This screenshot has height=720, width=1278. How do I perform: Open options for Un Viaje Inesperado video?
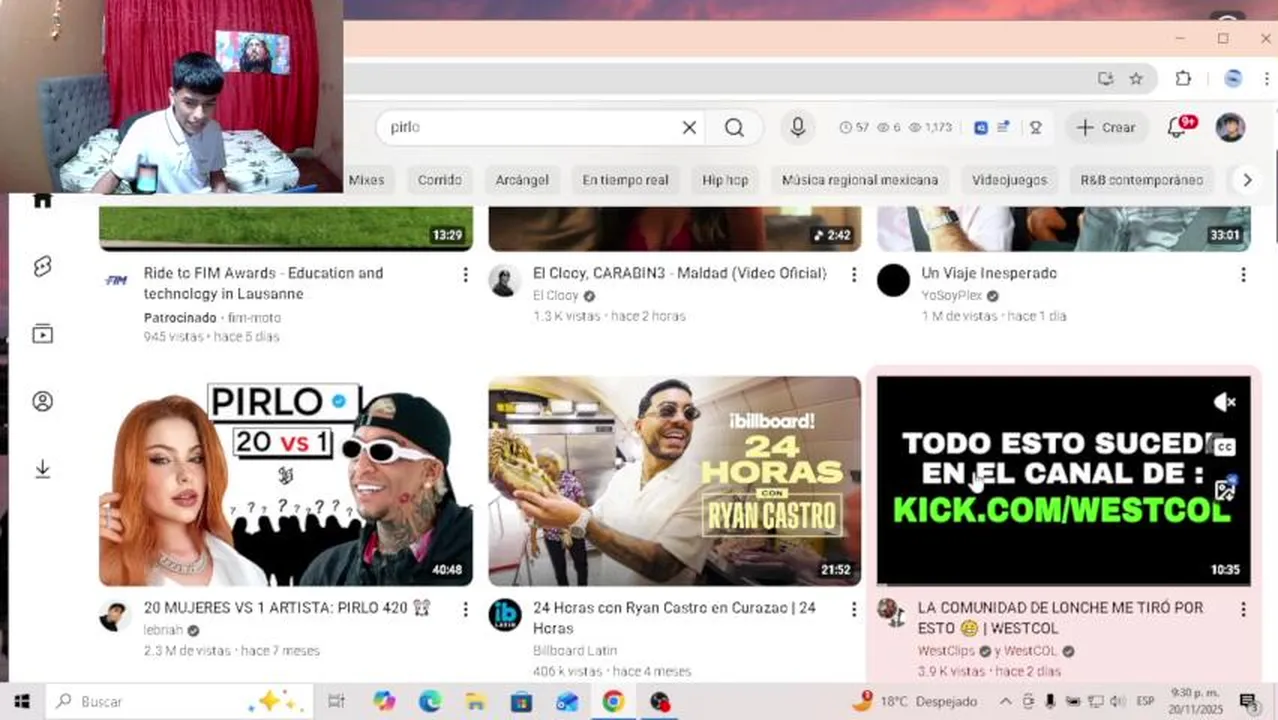[x=1243, y=274]
